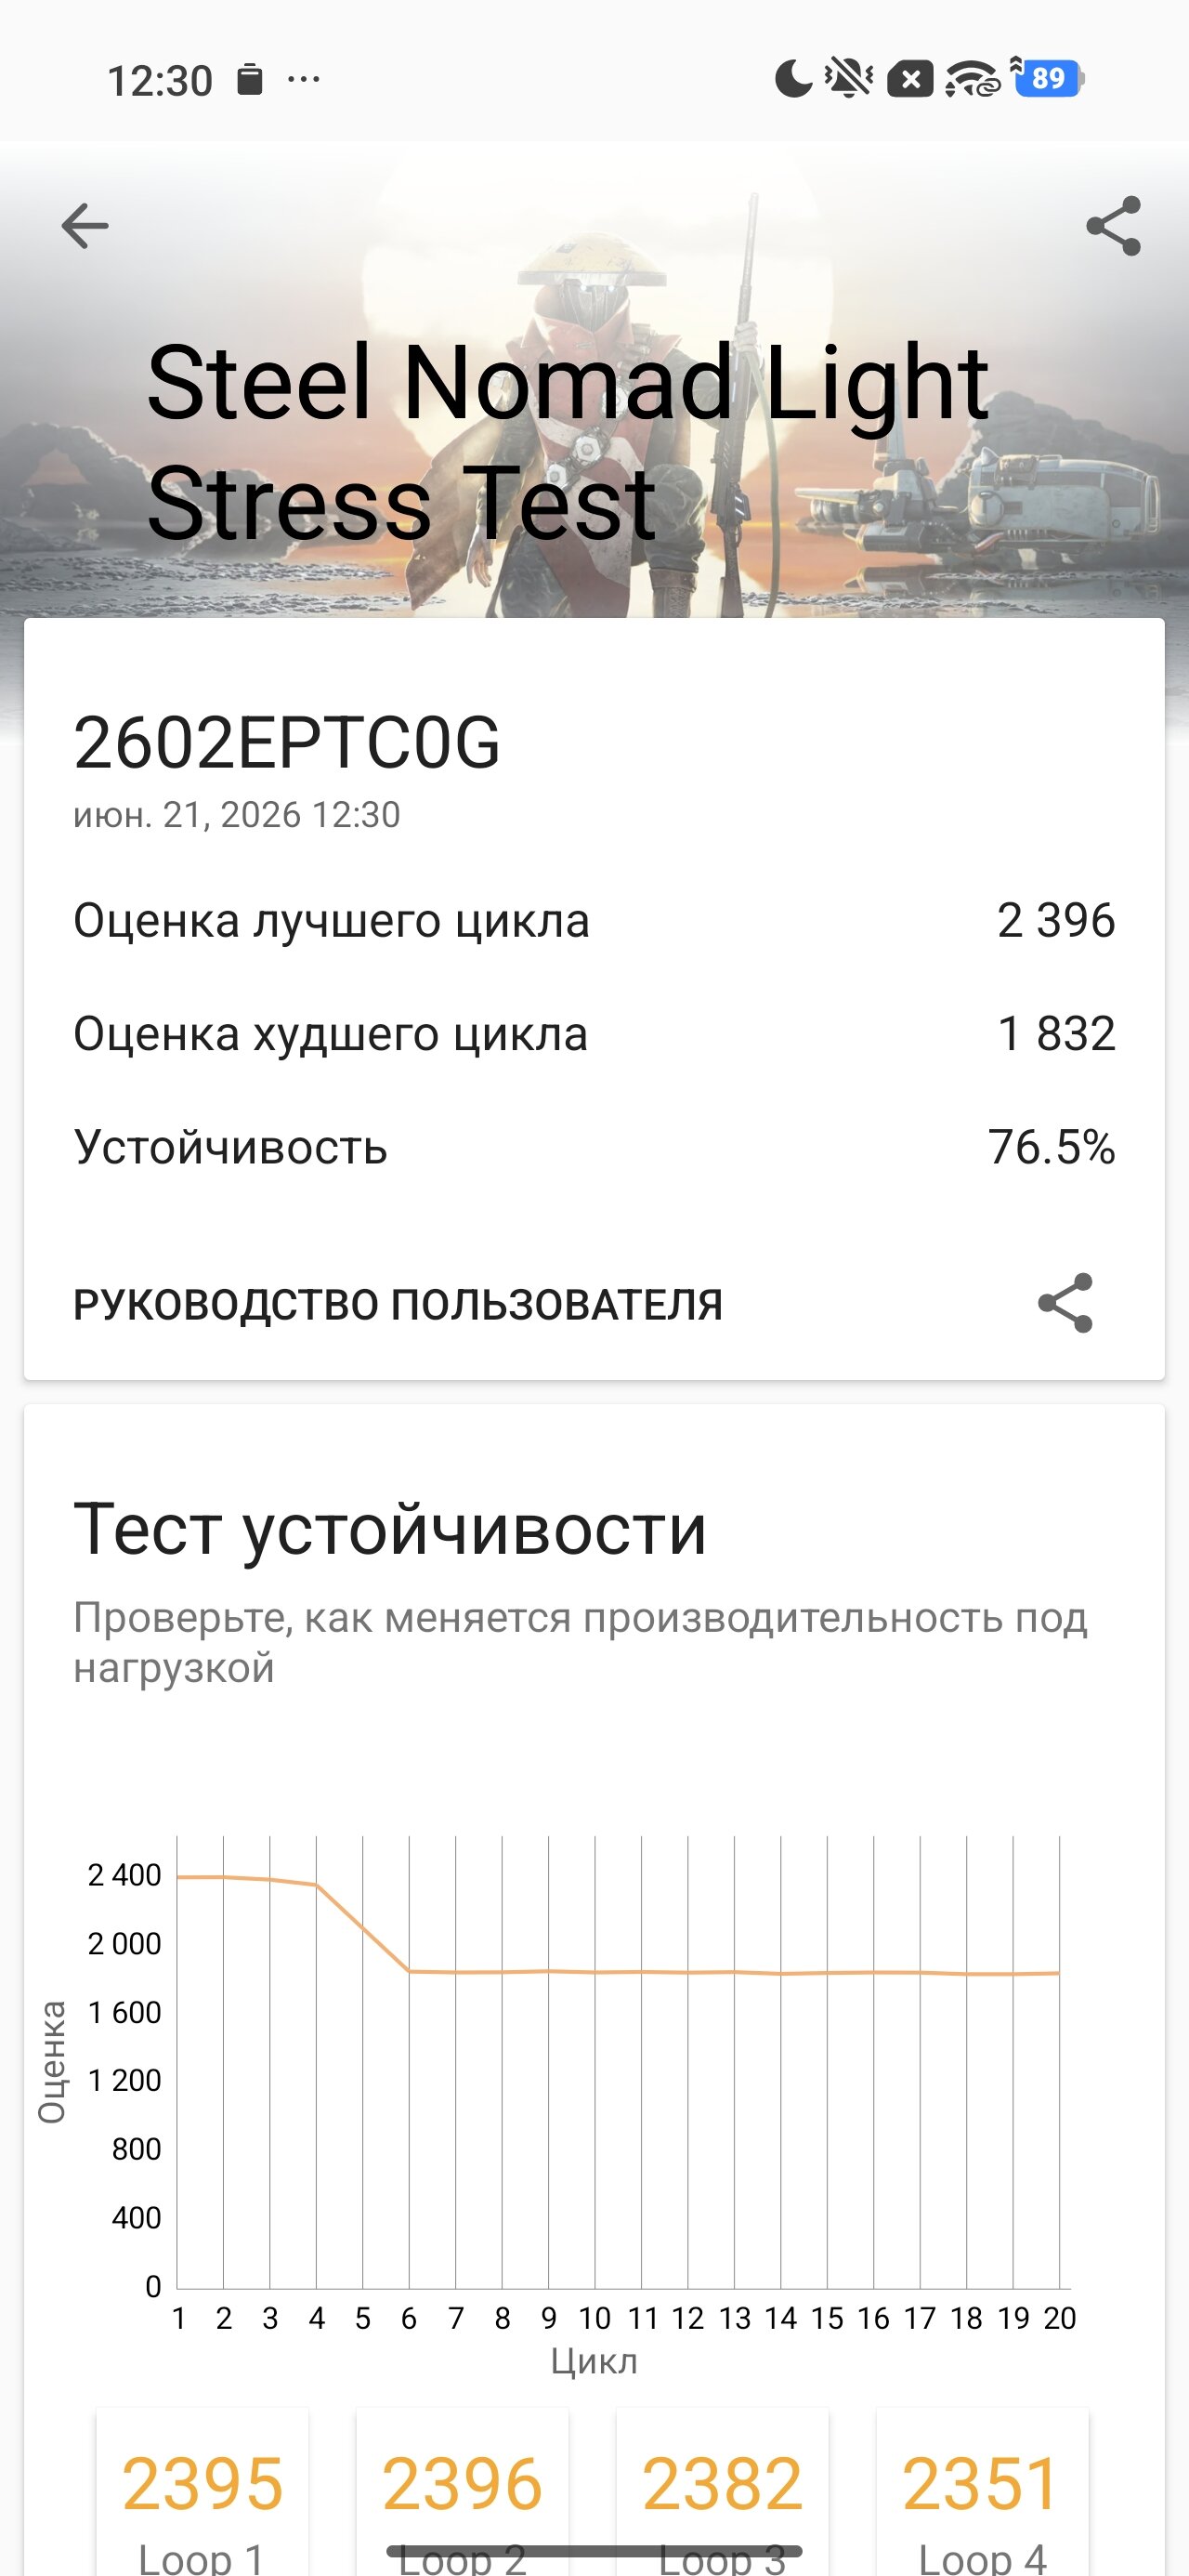Image resolution: width=1189 pixels, height=2576 pixels.
Task: Tap the battery indicator showing 89
Action: point(1048,78)
